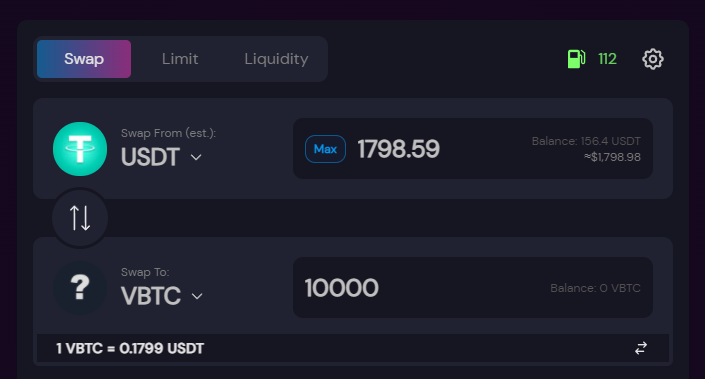The image size is (705, 379).
Task: Expand the VBTC token dropdown chevron
Action: click(197, 296)
